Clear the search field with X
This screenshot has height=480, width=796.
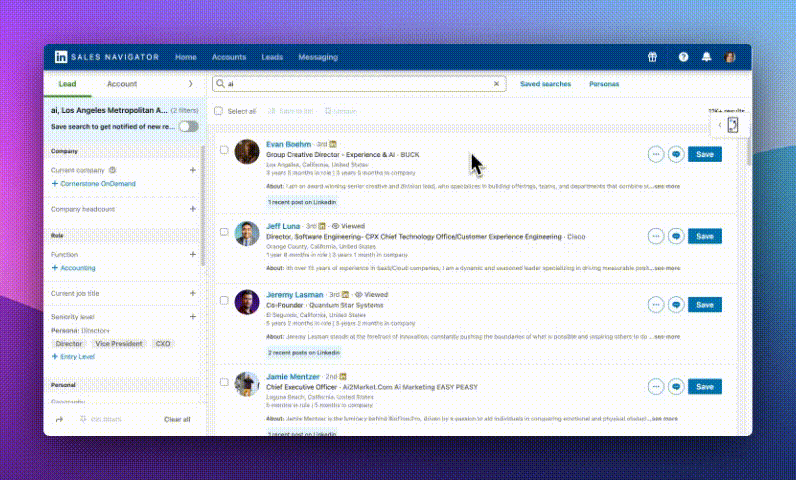pos(496,84)
